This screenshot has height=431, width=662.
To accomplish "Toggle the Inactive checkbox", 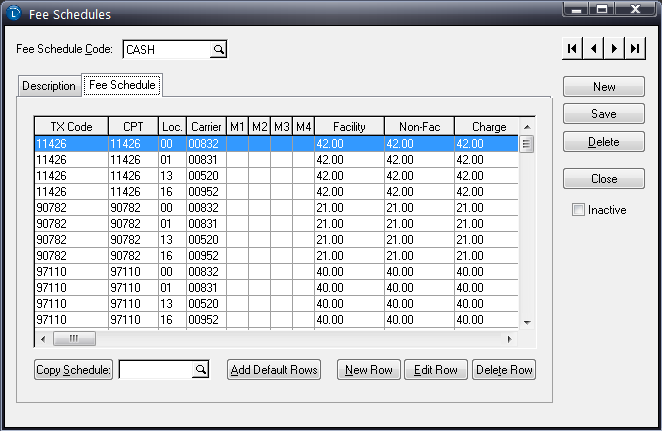I will (578, 209).
